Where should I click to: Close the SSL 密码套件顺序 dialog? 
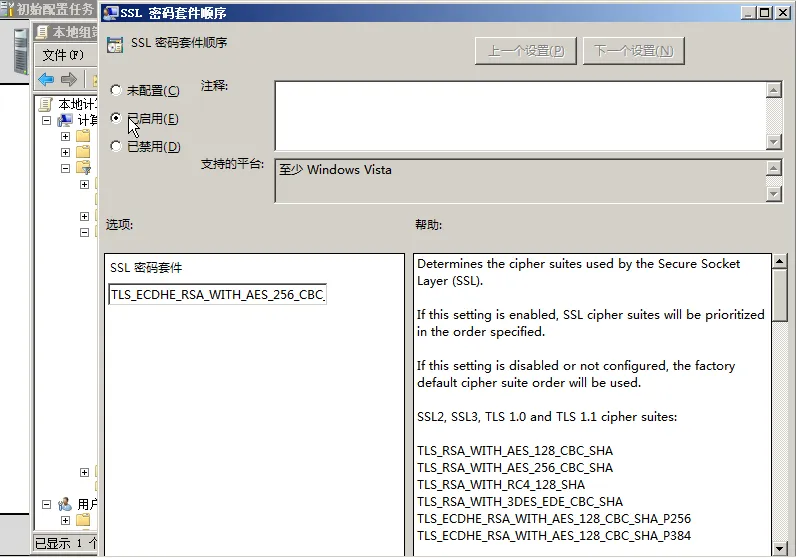coord(783,13)
